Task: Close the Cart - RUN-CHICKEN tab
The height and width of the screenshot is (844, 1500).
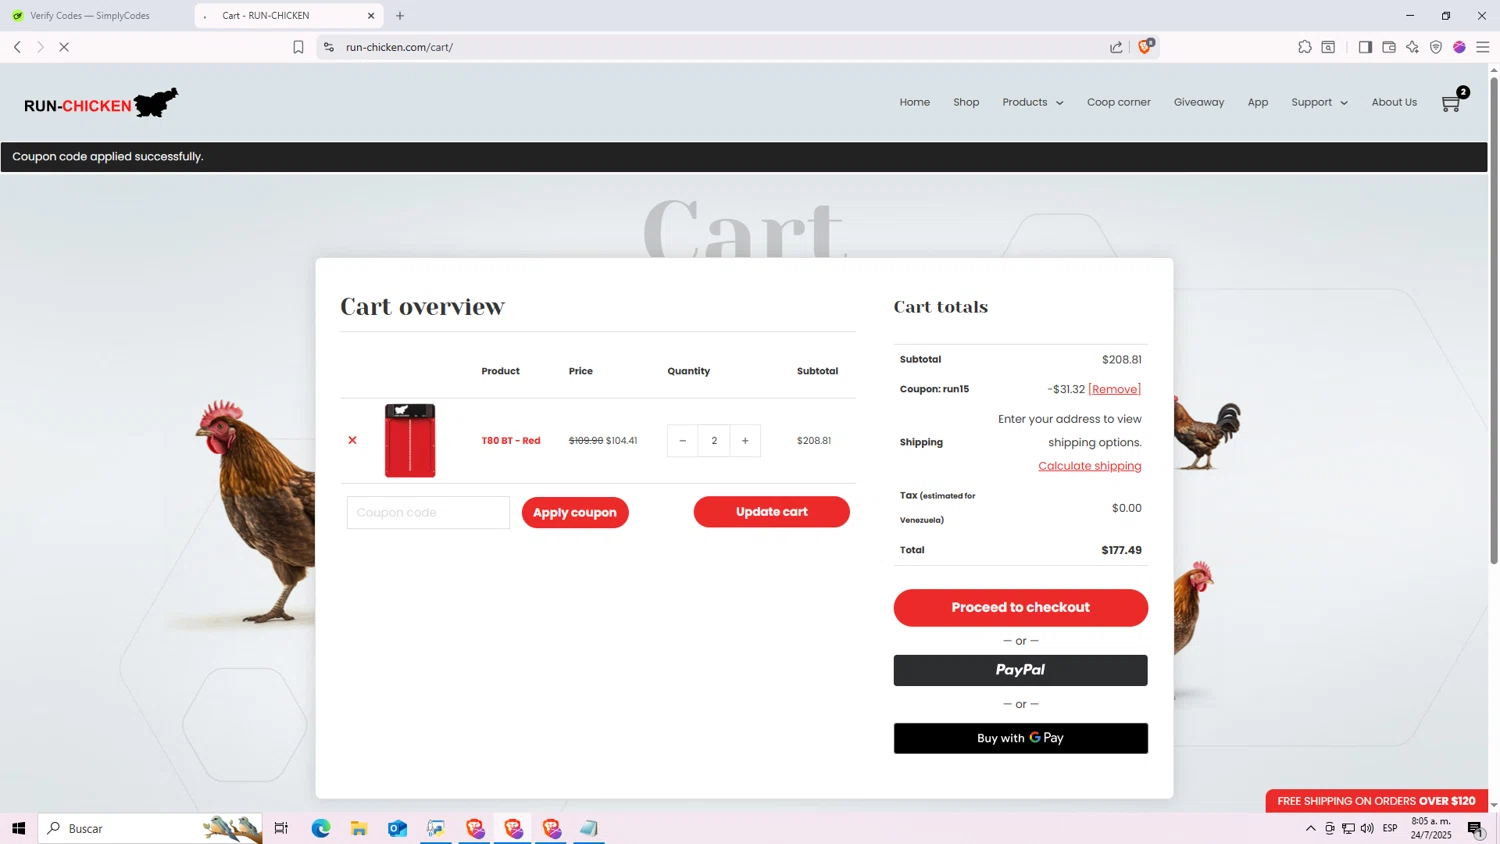Action: 371,15
